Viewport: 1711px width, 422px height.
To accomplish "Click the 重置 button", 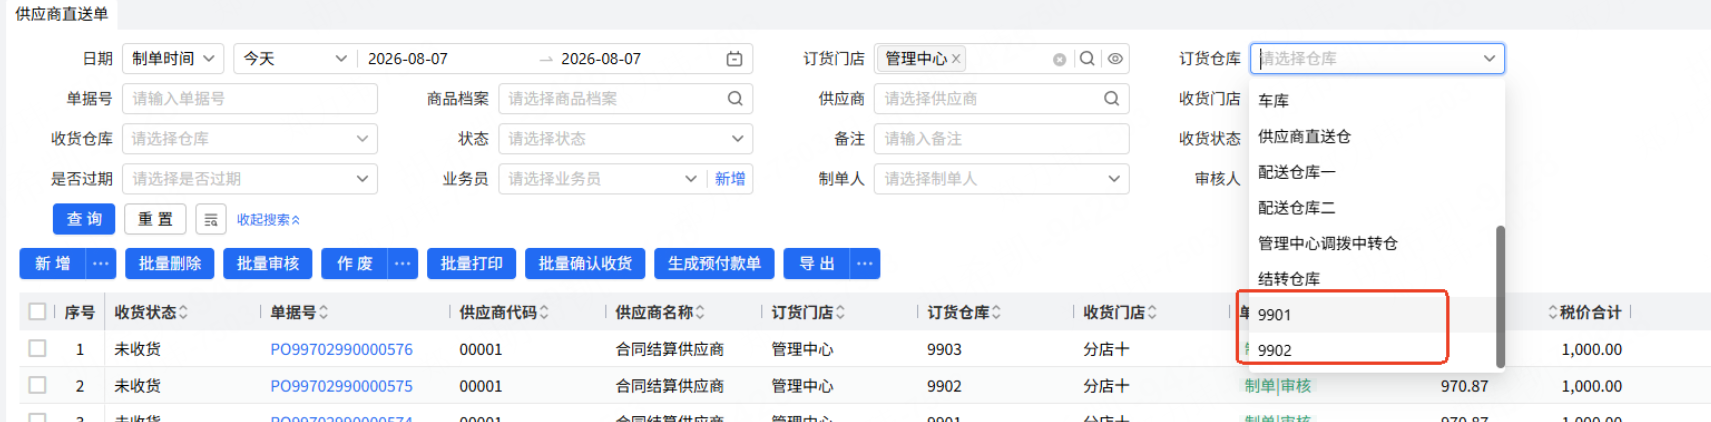I will coord(155,219).
